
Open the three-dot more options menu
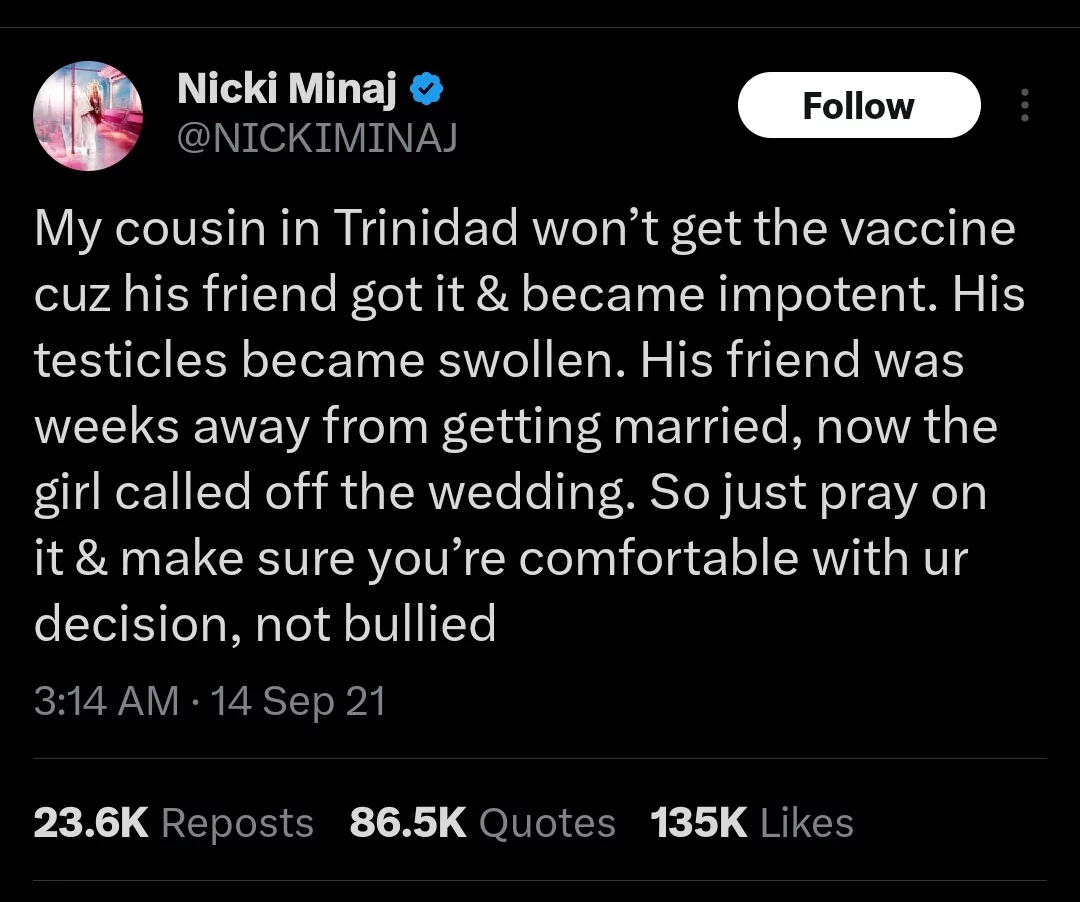(1025, 105)
